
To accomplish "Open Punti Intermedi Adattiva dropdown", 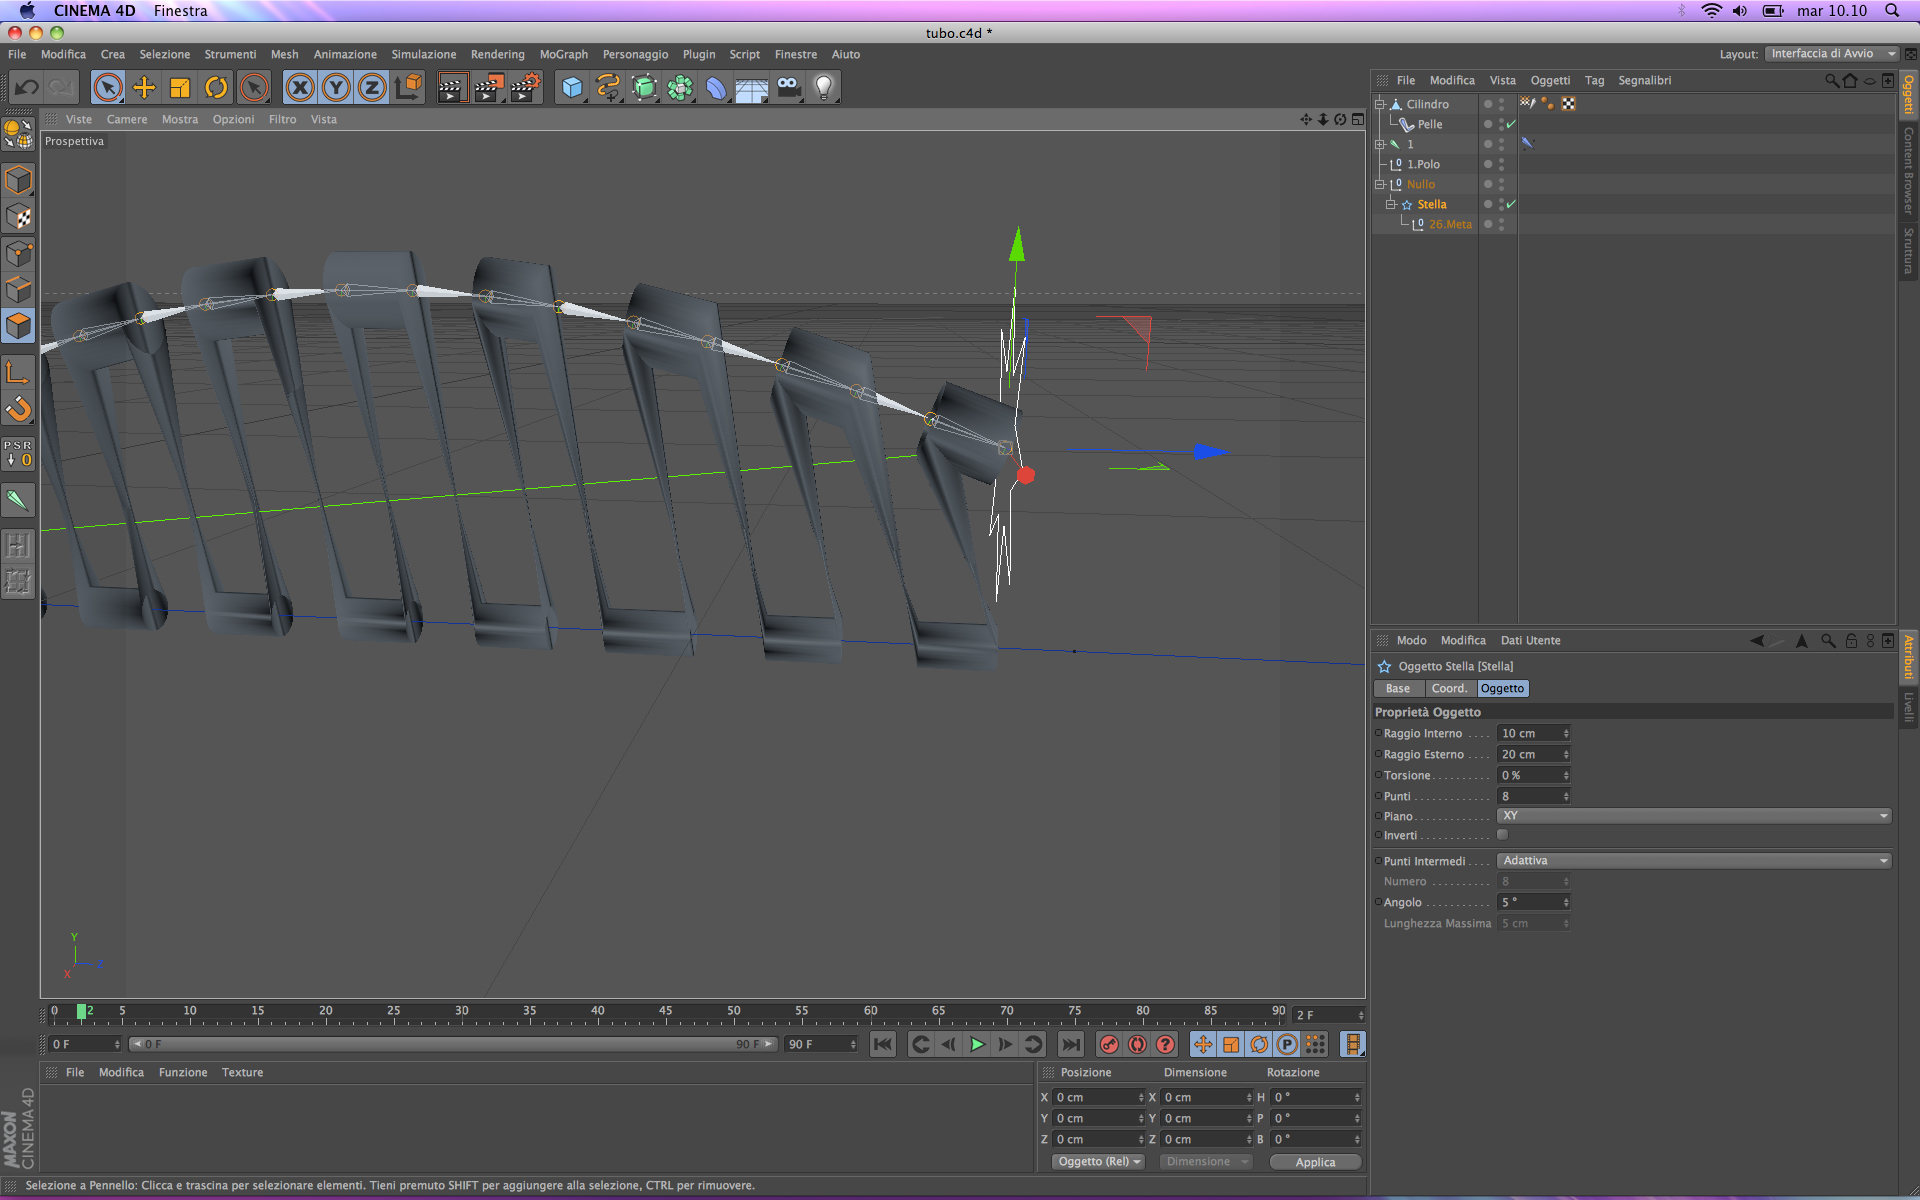I will [1693, 861].
